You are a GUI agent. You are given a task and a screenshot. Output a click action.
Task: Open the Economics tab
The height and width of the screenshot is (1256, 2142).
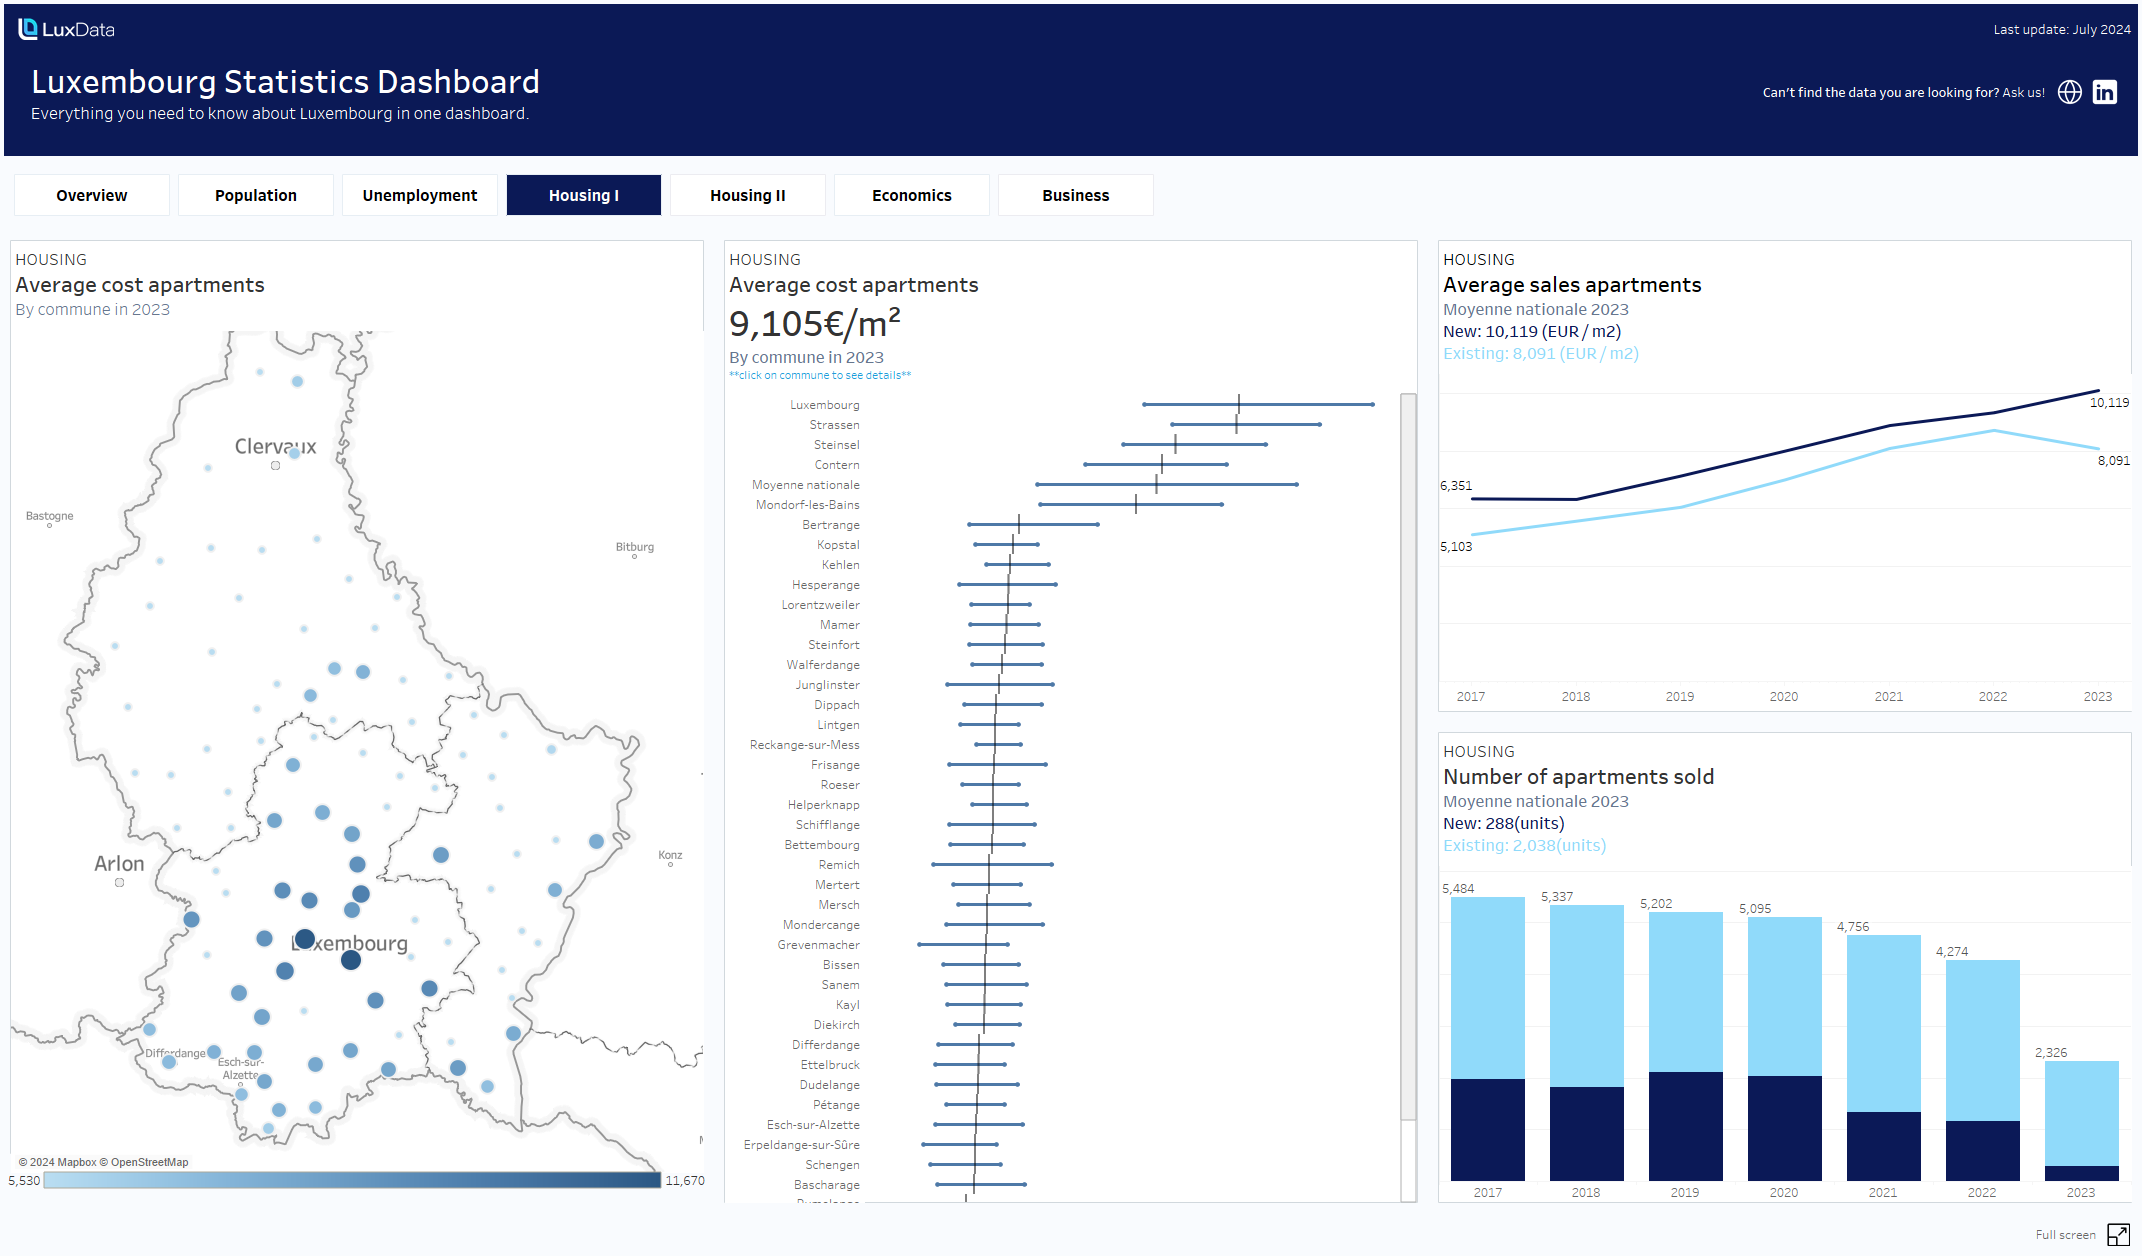point(912,195)
